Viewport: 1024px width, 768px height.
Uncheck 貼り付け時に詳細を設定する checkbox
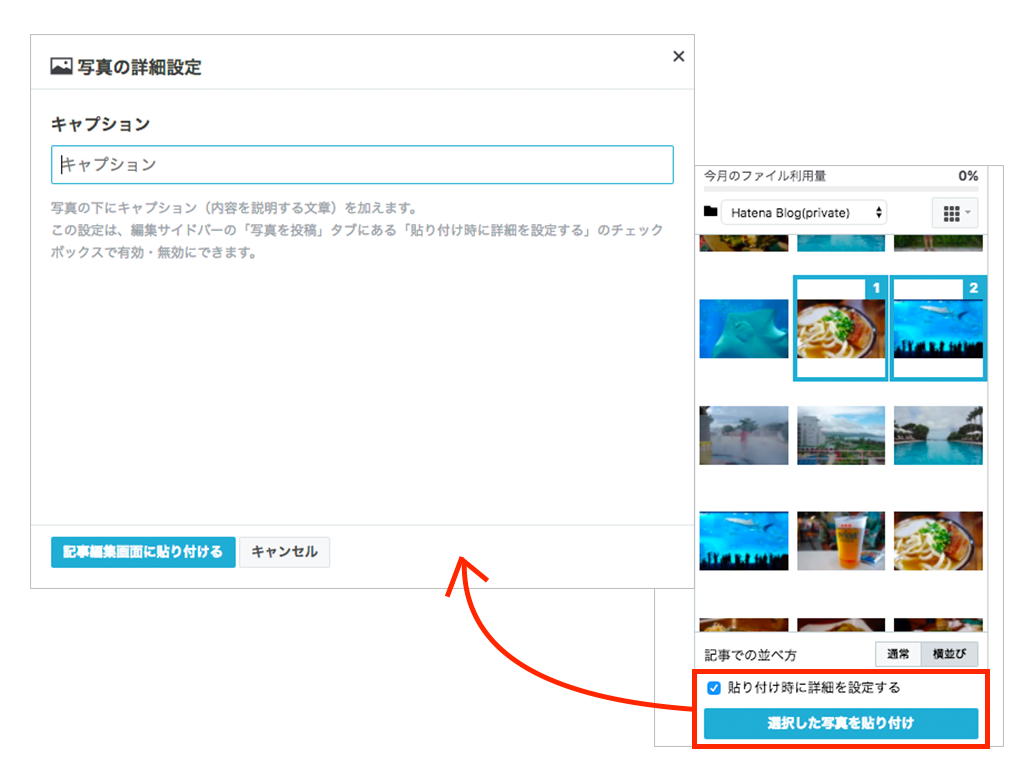(714, 688)
